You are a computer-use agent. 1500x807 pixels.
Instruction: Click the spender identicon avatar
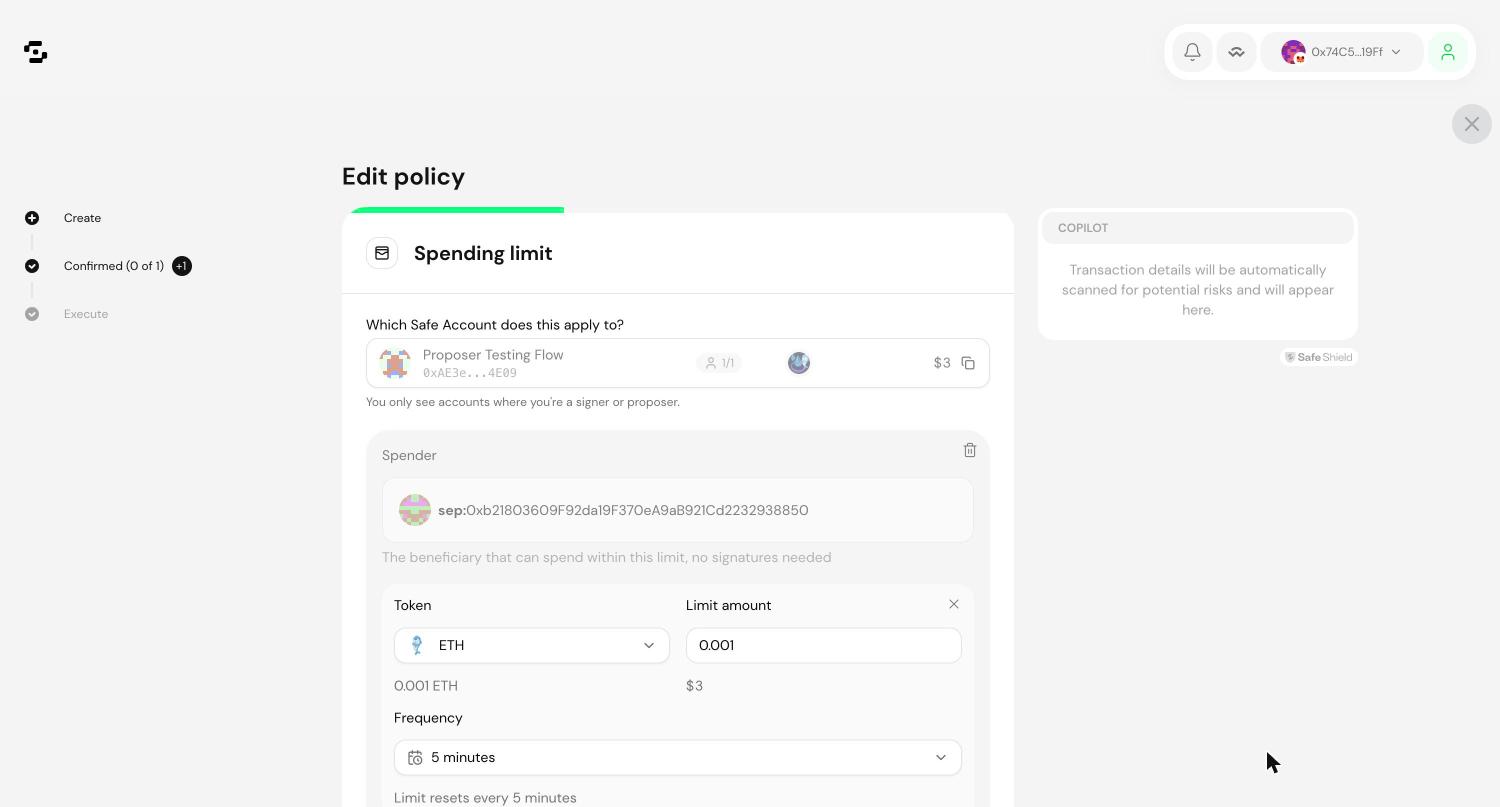click(415, 510)
